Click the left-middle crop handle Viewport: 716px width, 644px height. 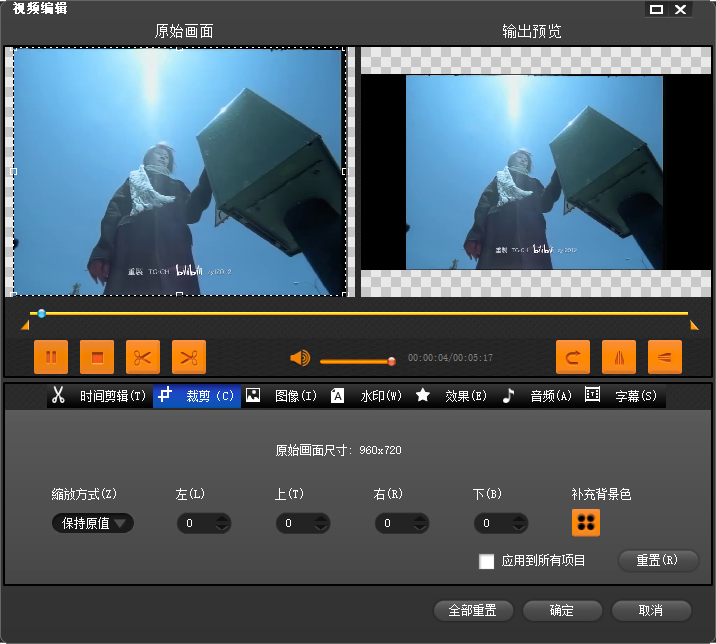14,172
